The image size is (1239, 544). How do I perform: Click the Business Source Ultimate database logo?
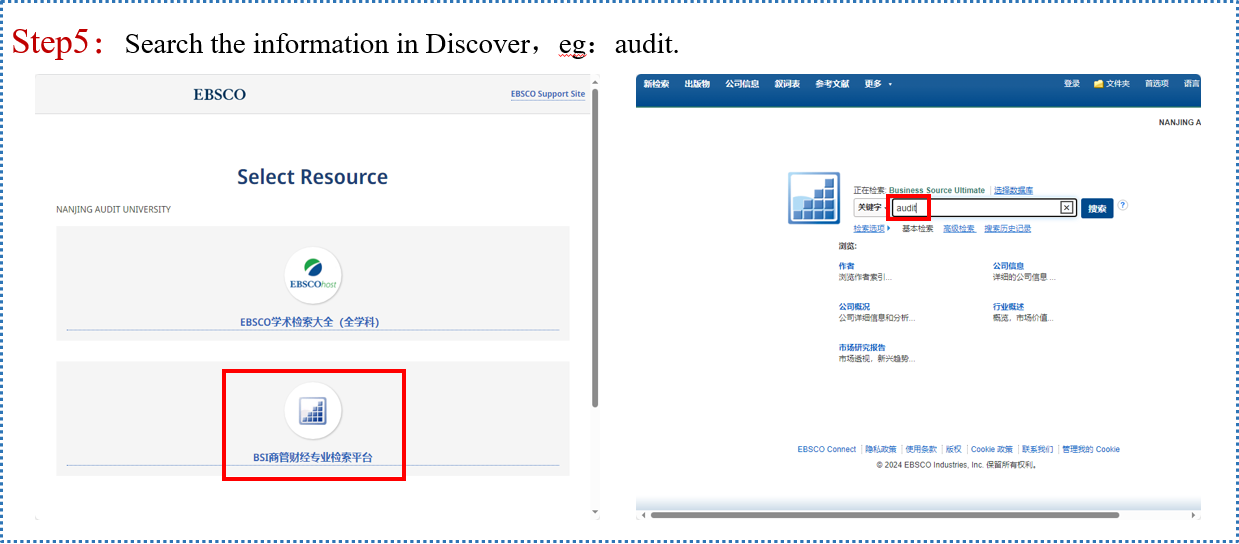tap(813, 197)
